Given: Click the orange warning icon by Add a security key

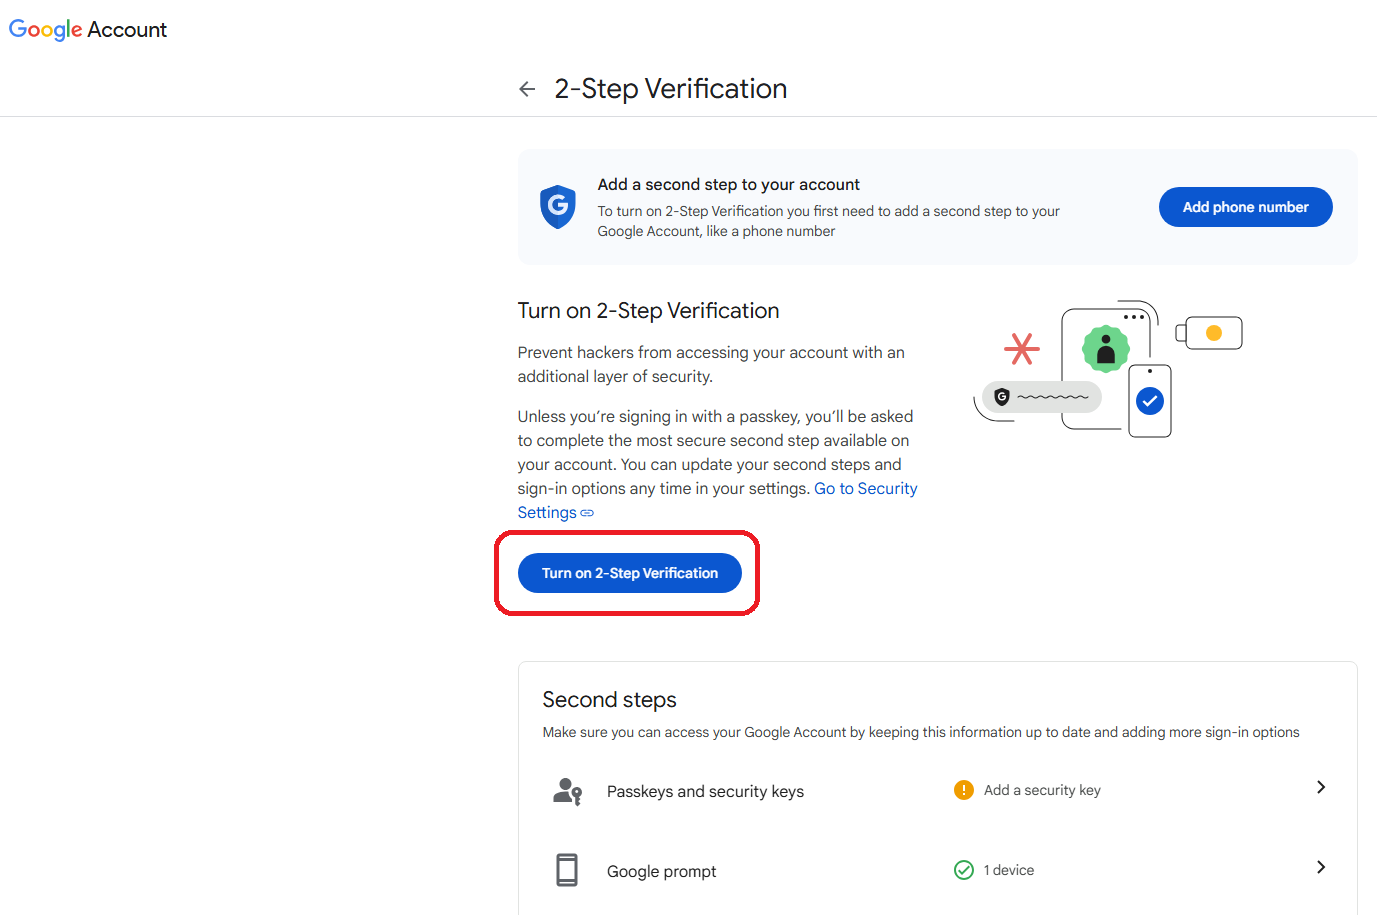Looking at the screenshot, I should coord(964,790).
